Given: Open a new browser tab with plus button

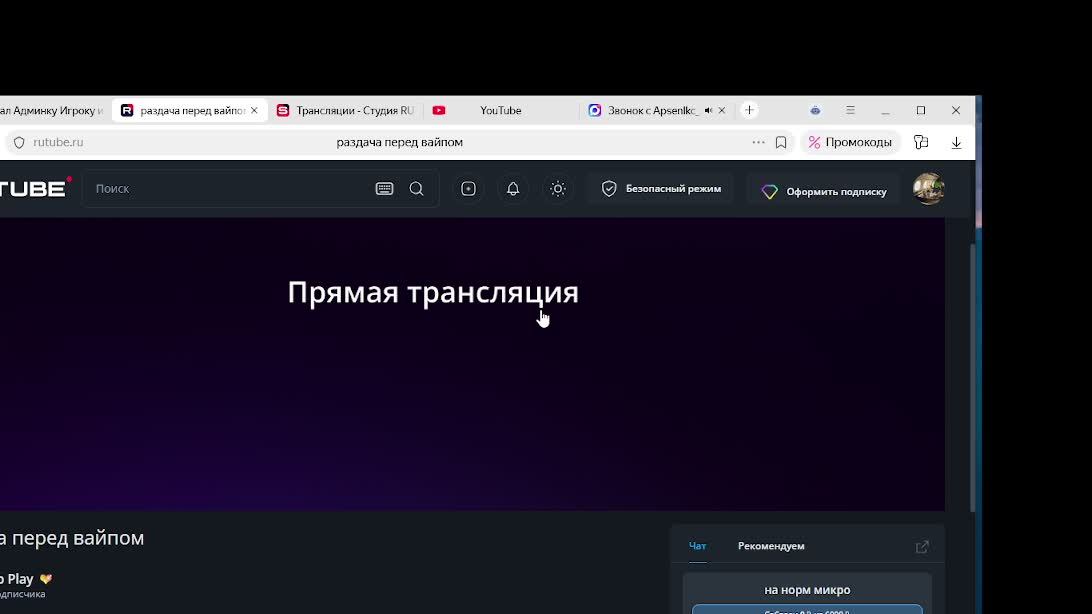Looking at the screenshot, I should [749, 110].
